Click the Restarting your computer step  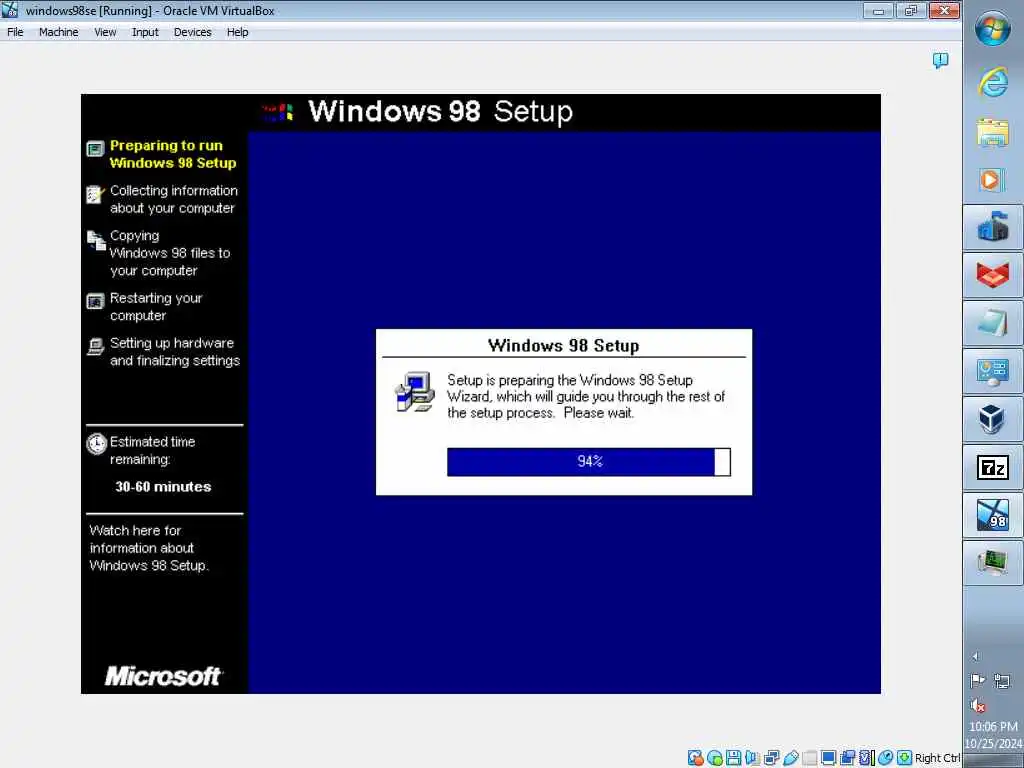tap(145, 306)
